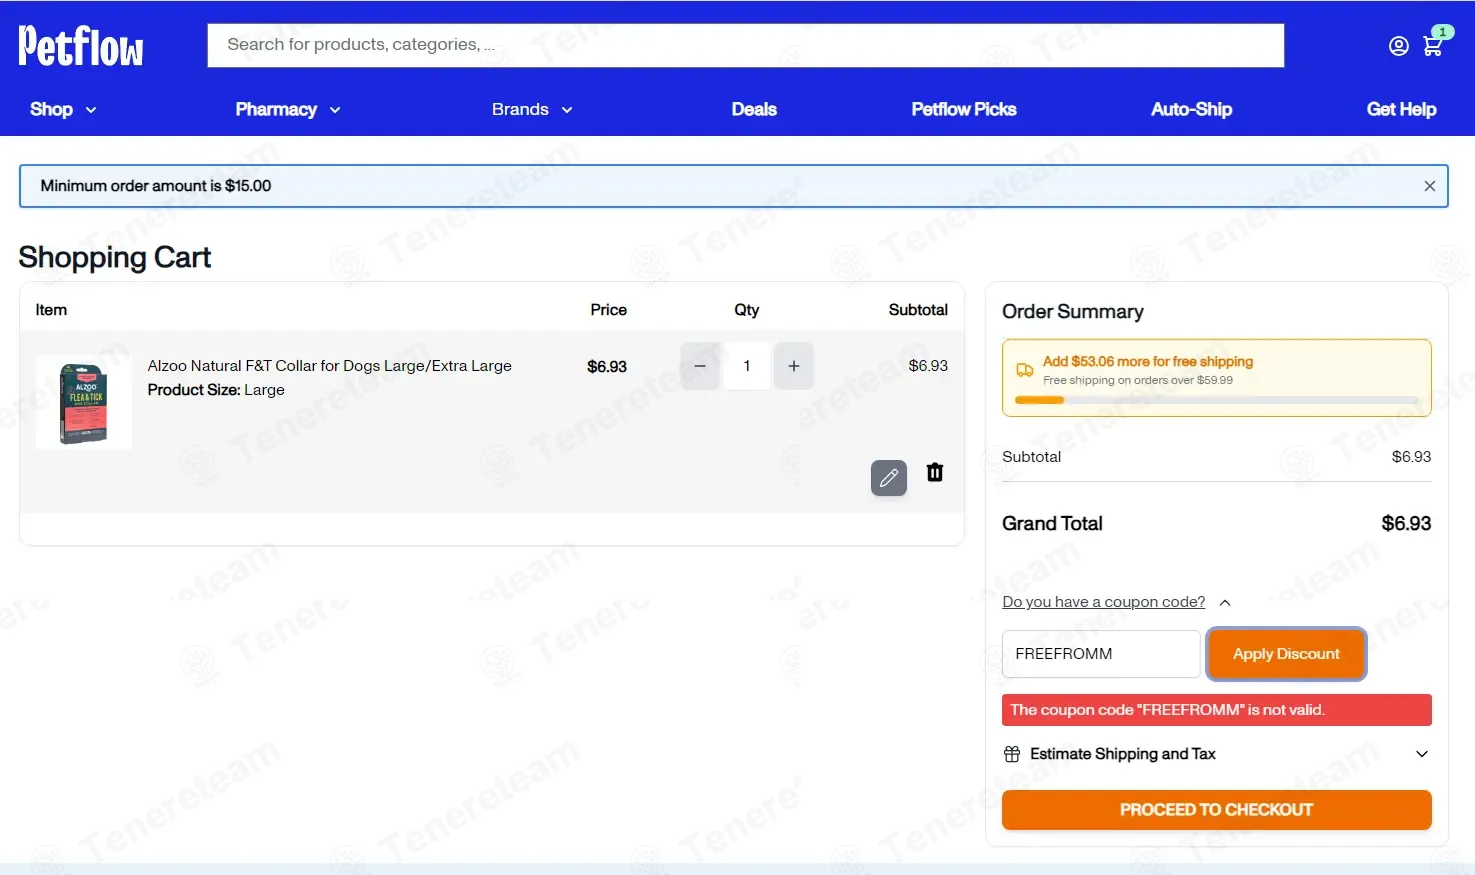Screen dimensions: 1475x875
Task: Open the Pharmacy dropdown menu
Action: click(x=288, y=110)
